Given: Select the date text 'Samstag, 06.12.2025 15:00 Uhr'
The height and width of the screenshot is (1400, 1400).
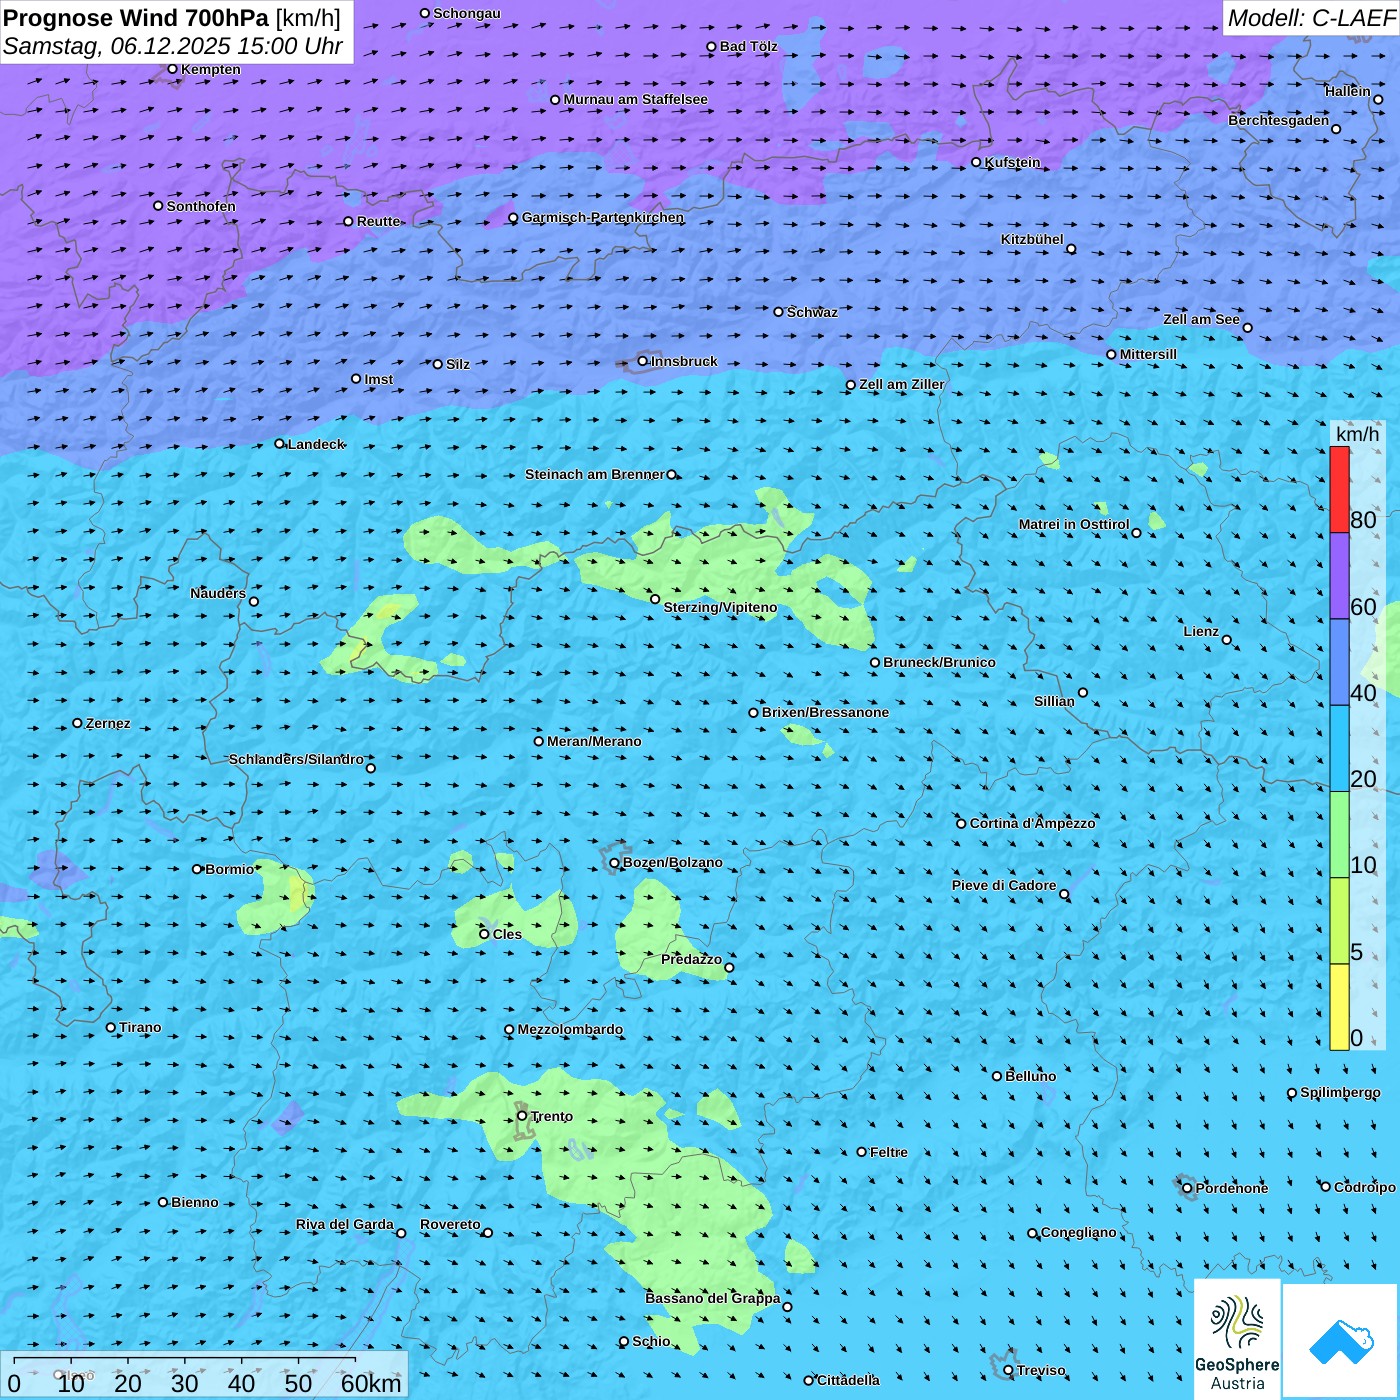Looking at the screenshot, I should pos(173,46).
